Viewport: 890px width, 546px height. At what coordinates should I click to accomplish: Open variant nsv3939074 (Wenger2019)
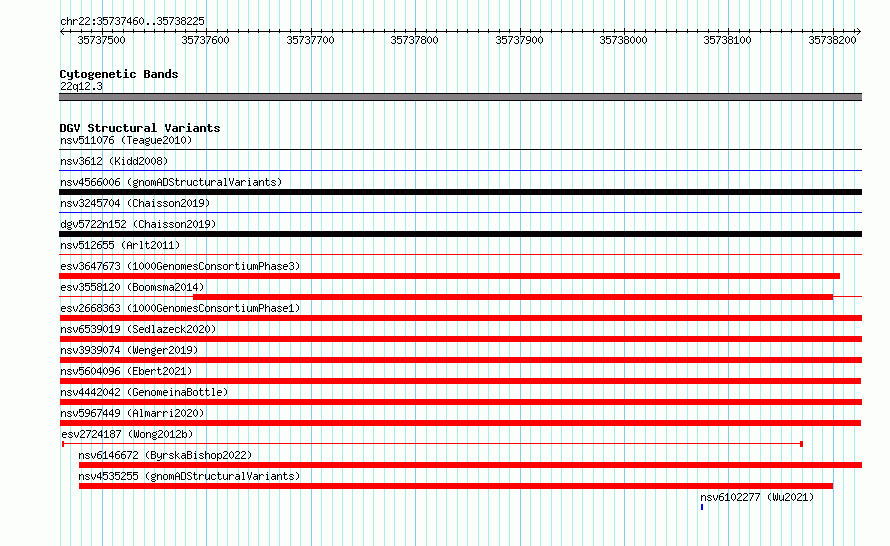tap(129, 350)
